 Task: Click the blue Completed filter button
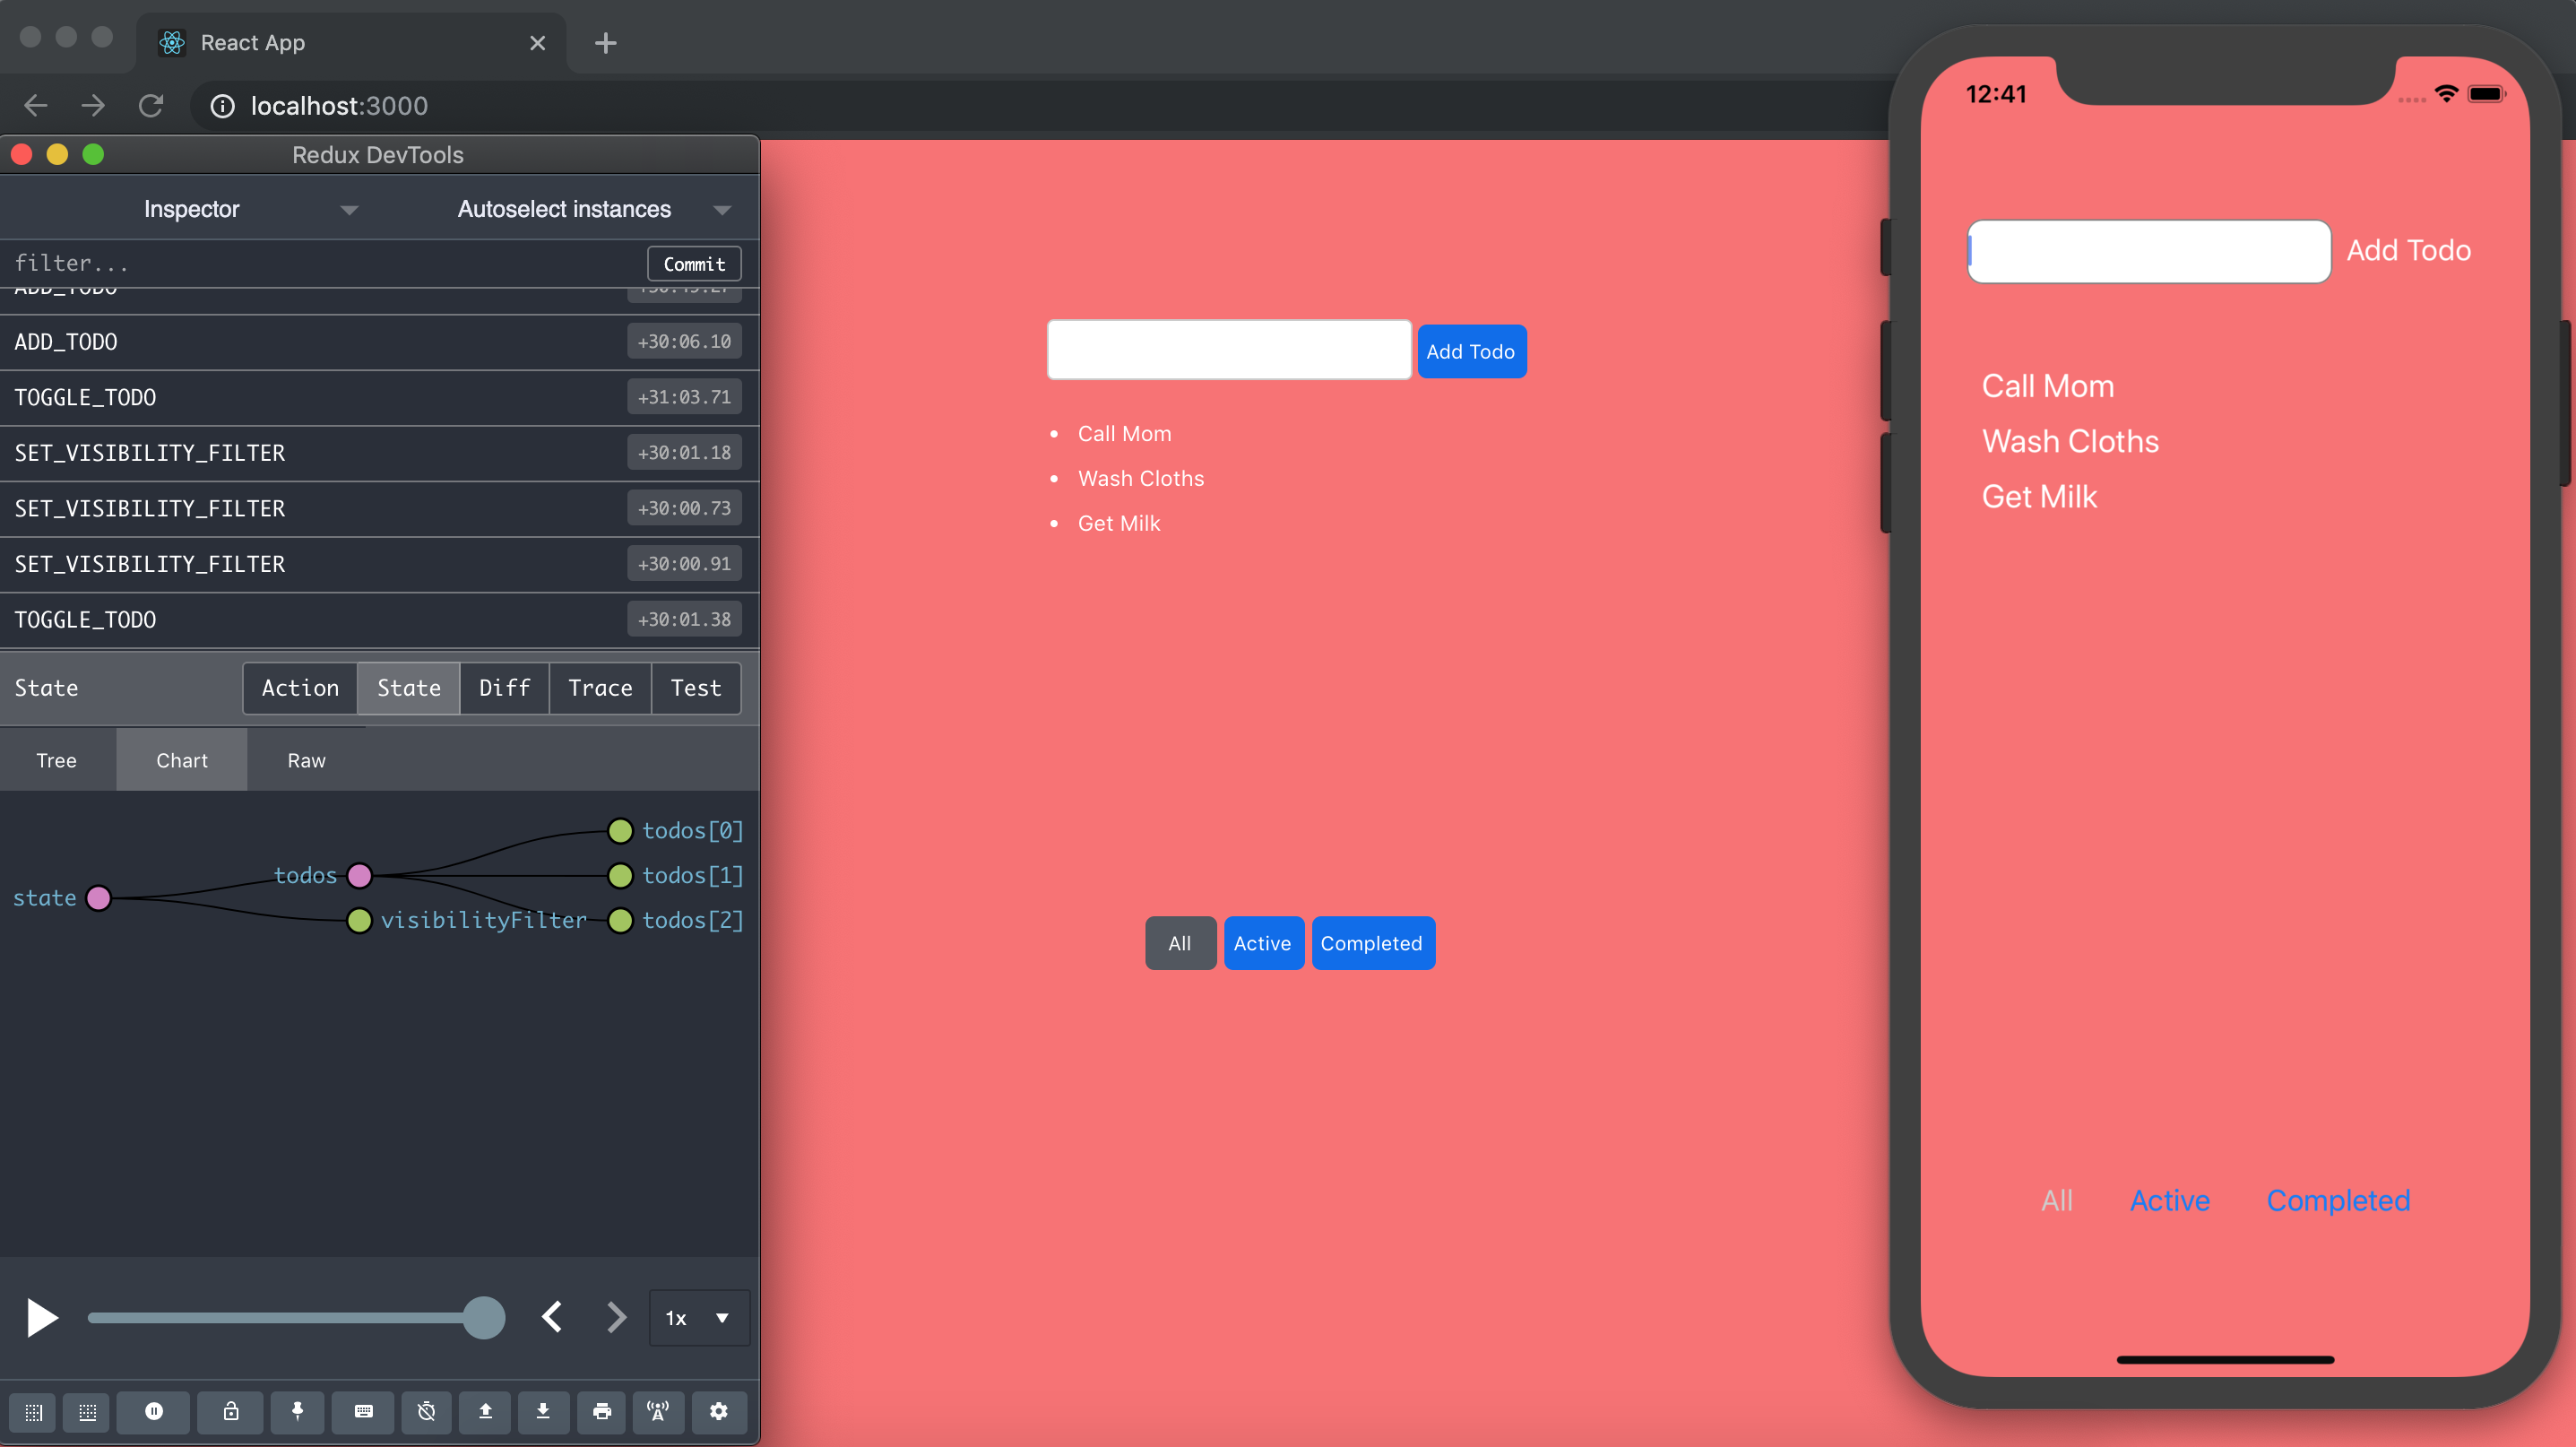point(1371,943)
